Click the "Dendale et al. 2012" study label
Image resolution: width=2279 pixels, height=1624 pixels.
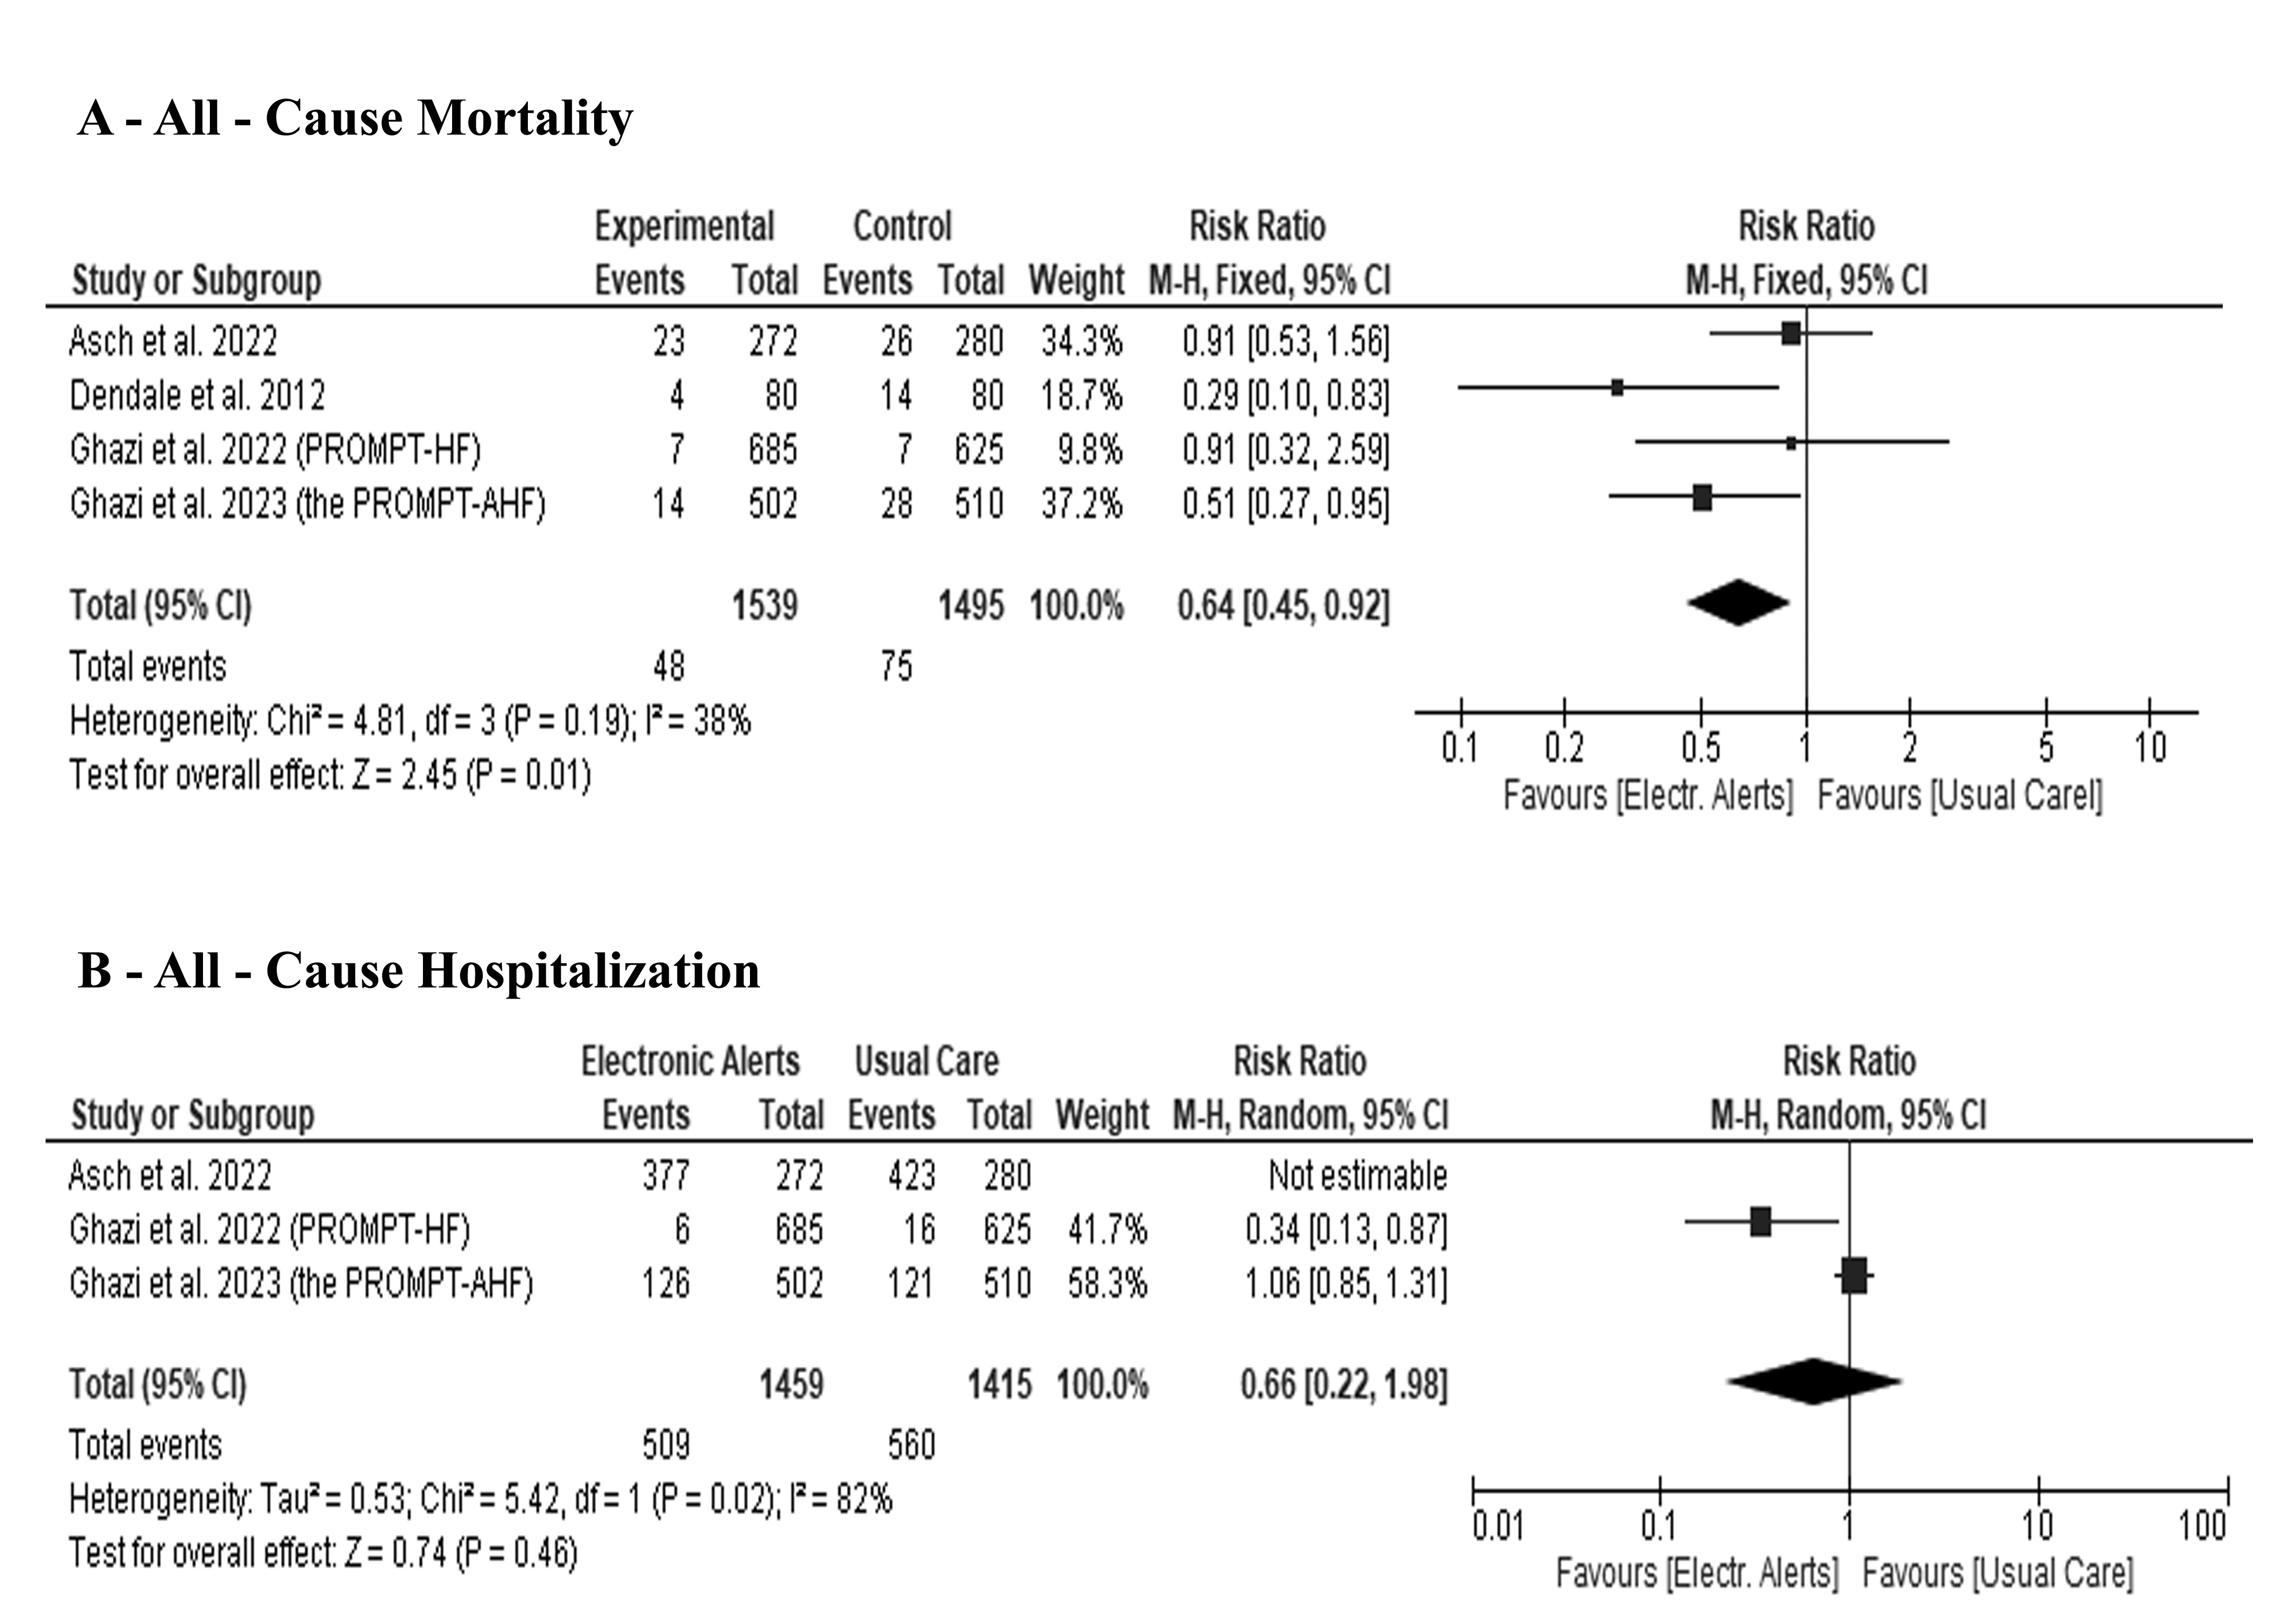(x=197, y=396)
